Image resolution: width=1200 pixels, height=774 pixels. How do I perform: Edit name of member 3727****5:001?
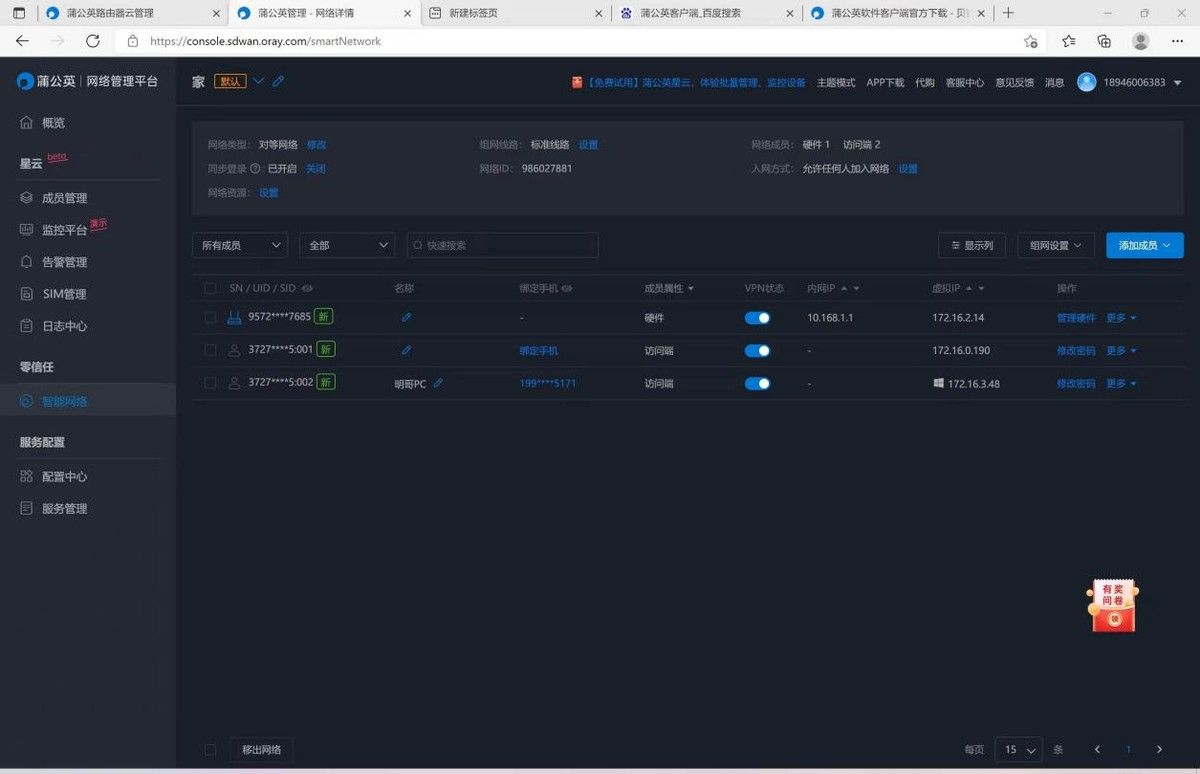(x=406, y=350)
